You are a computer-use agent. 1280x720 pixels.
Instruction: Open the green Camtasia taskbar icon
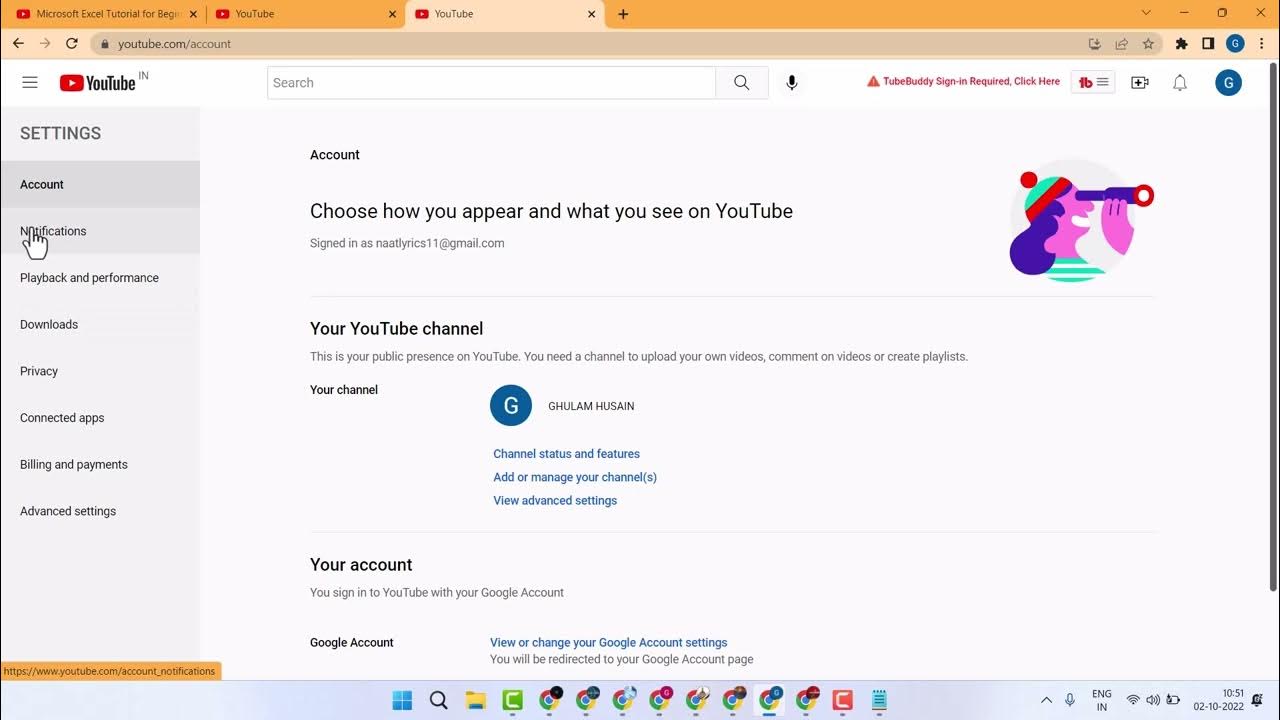tap(513, 700)
